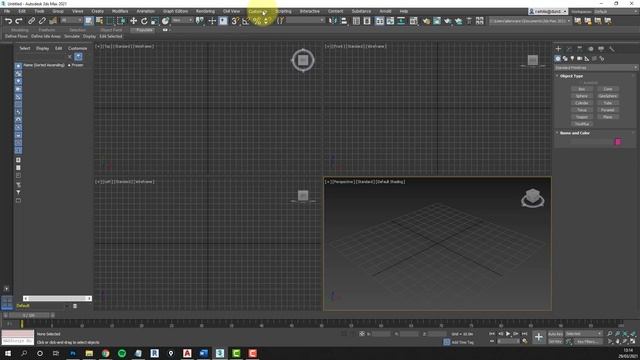
Task: Choose the Select Object tool
Action: click(x=89, y=21)
